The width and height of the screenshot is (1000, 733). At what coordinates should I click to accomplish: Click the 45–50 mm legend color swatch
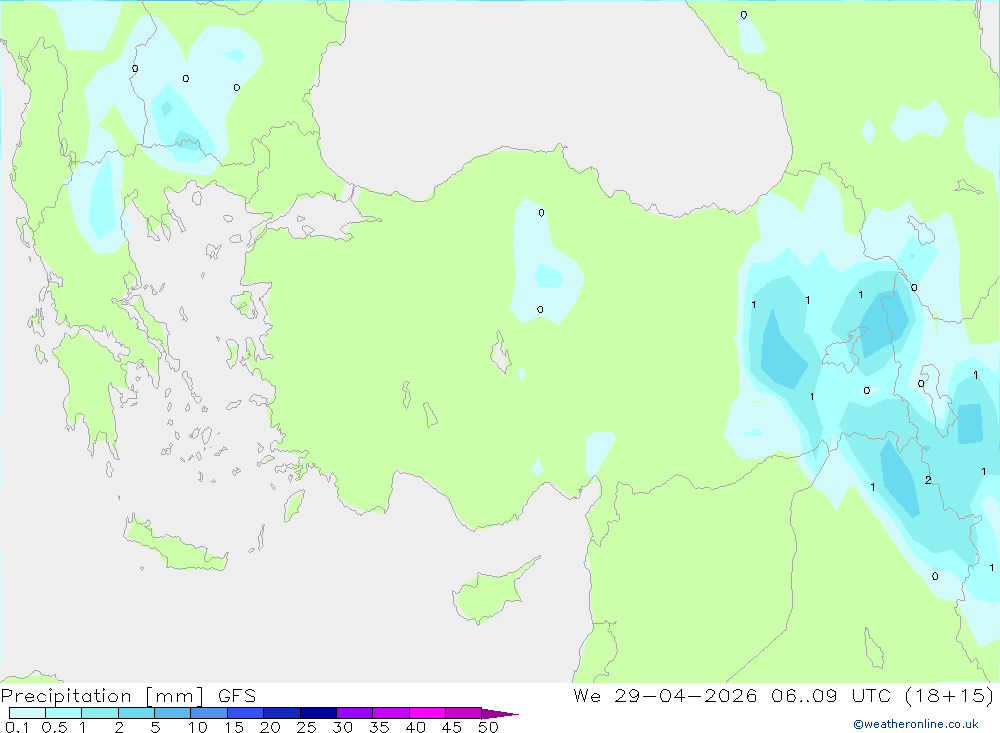(x=464, y=713)
